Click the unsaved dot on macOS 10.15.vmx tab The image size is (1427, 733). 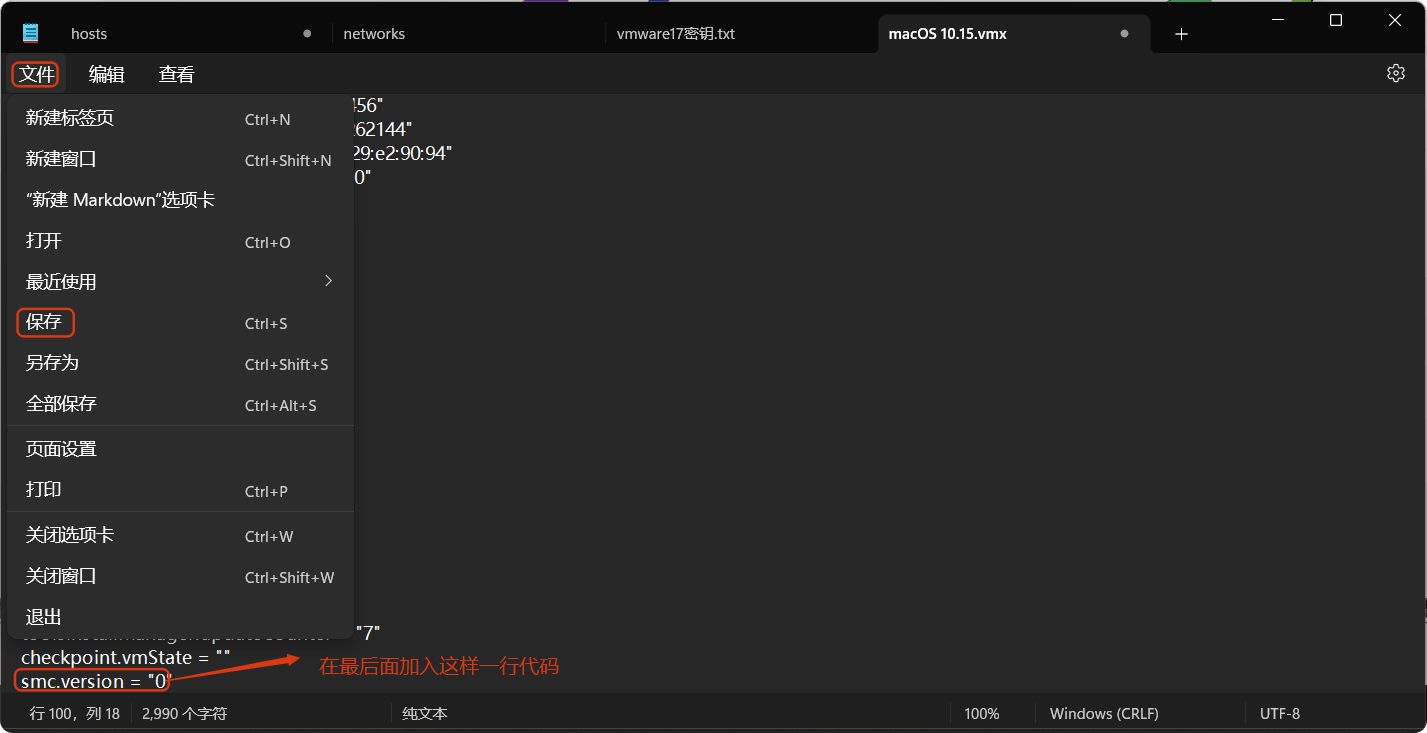(1125, 33)
